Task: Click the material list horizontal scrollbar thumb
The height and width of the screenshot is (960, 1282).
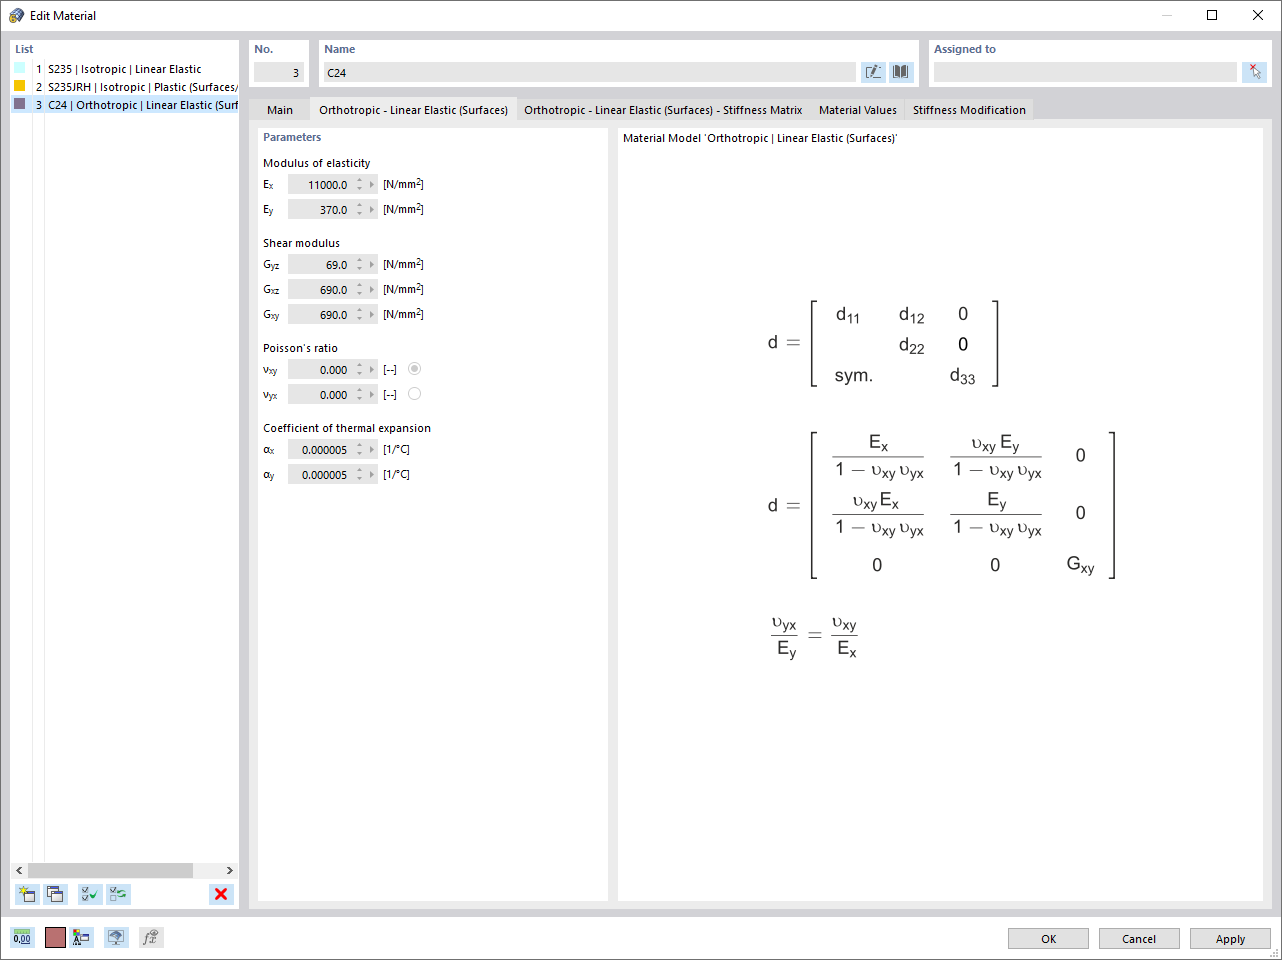Action: (x=110, y=871)
